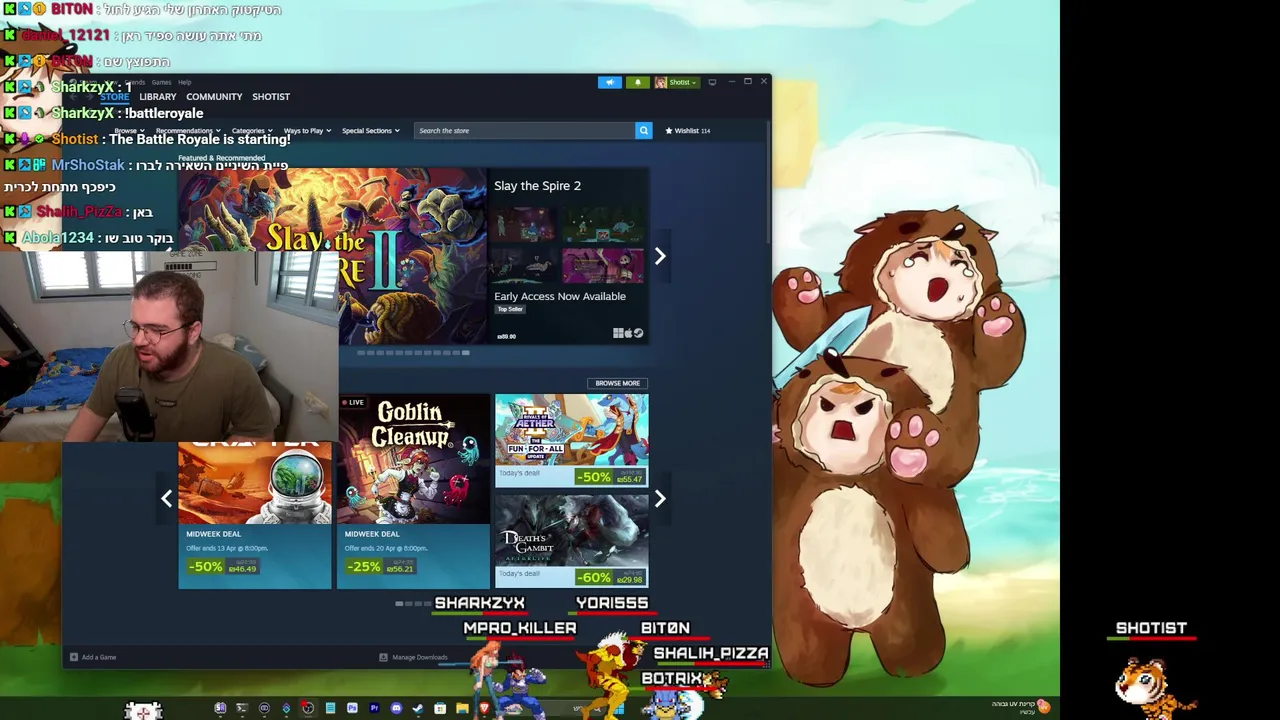Open the Death's Gambit deal
The height and width of the screenshot is (720, 1280).
pyautogui.click(x=571, y=540)
